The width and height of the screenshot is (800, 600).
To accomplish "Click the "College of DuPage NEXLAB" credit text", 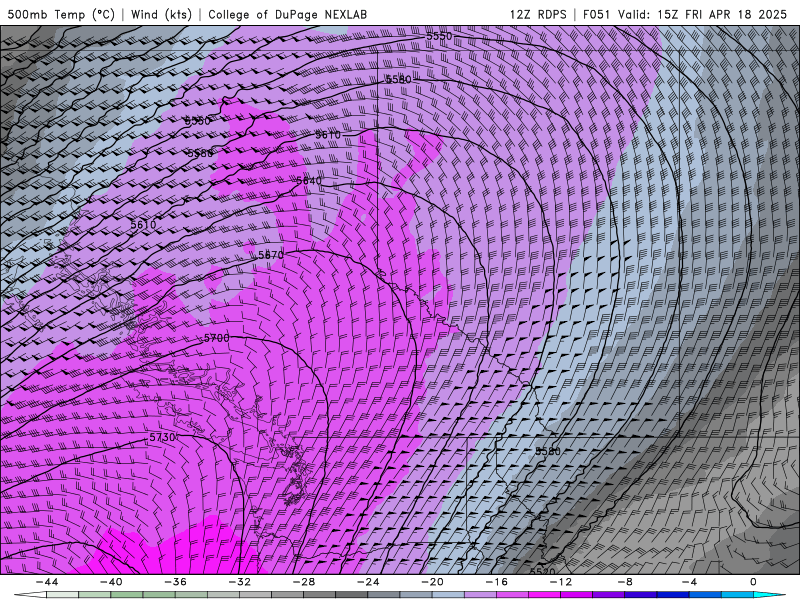I will tap(287, 14).
